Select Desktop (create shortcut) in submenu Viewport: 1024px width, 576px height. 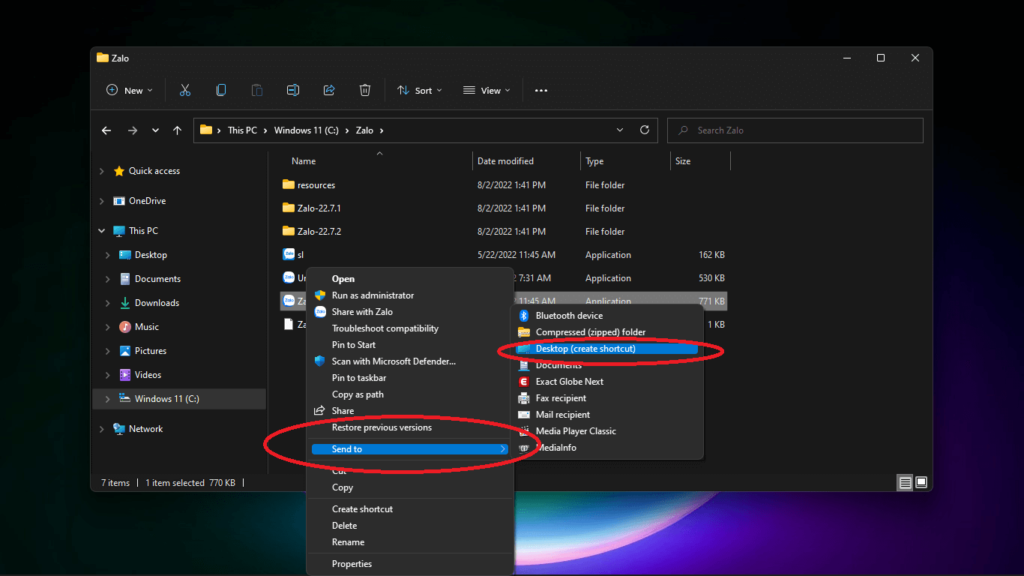(x=585, y=349)
